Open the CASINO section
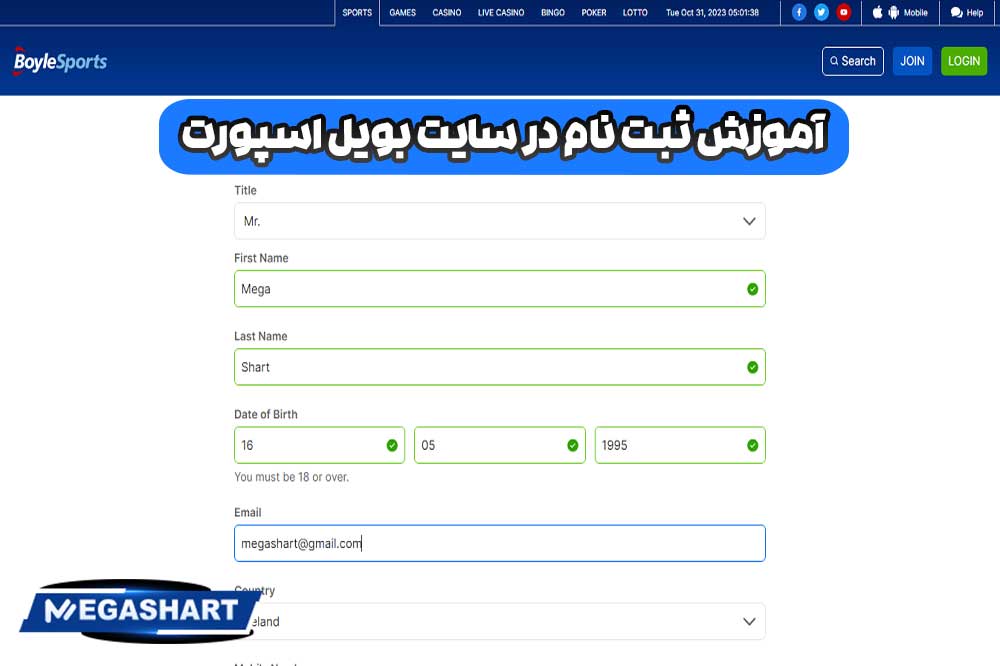 coord(446,12)
